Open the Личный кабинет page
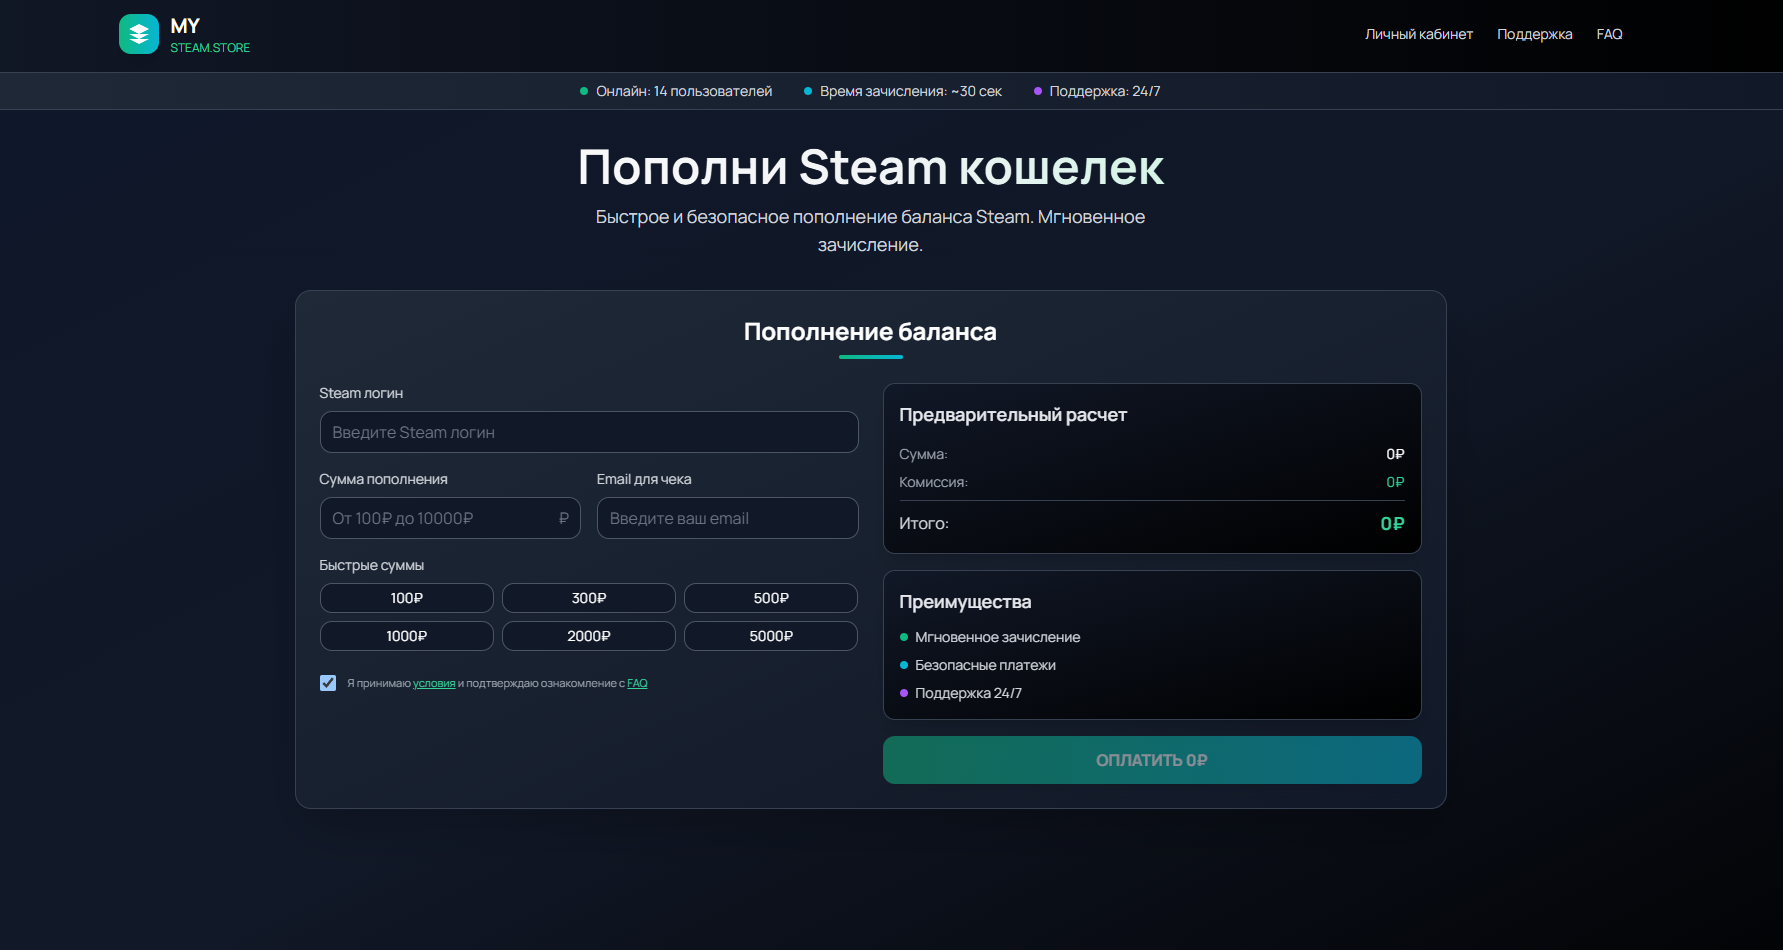The width and height of the screenshot is (1783, 950). point(1419,34)
